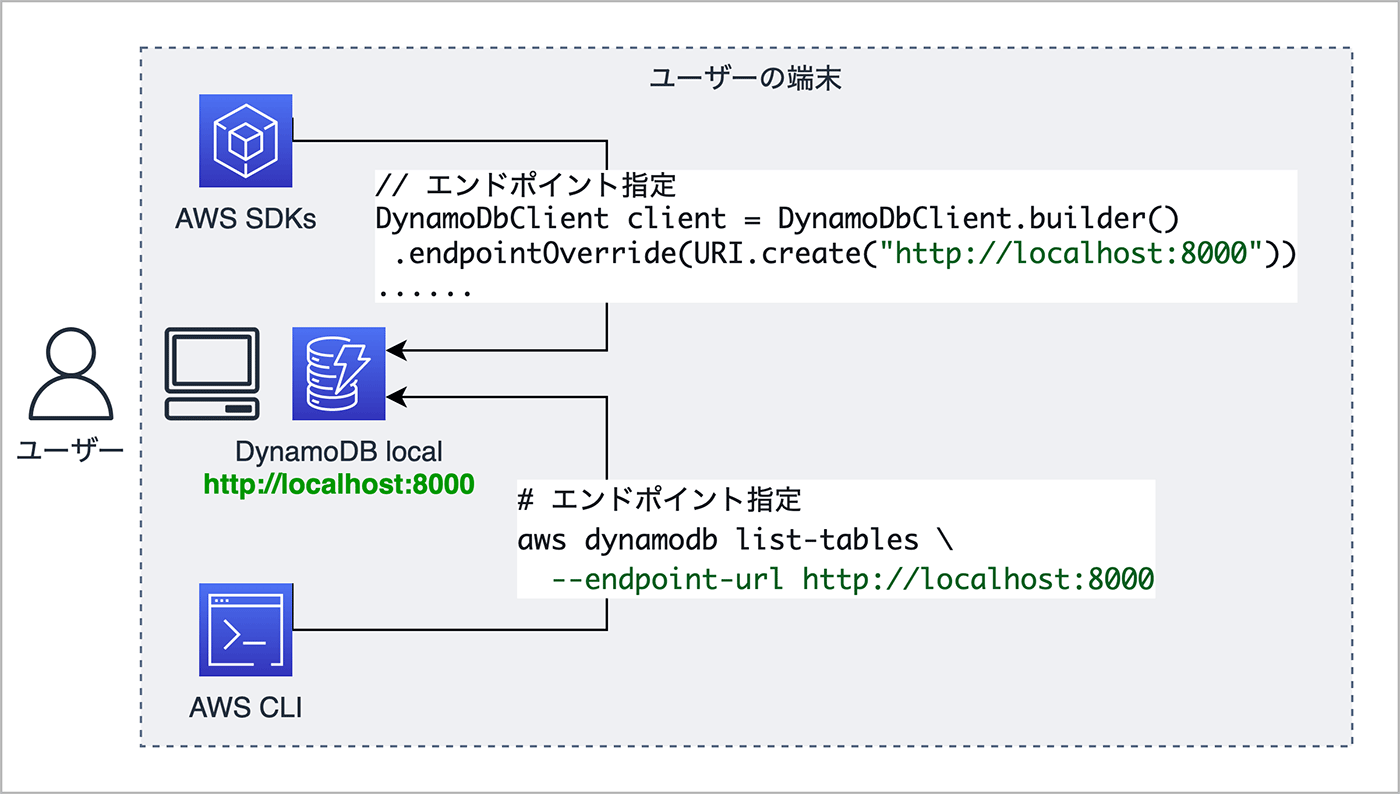Image resolution: width=1400 pixels, height=794 pixels.
Task: Click the 'ユーザー' label under person icon
Action: (x=70, y=451)
